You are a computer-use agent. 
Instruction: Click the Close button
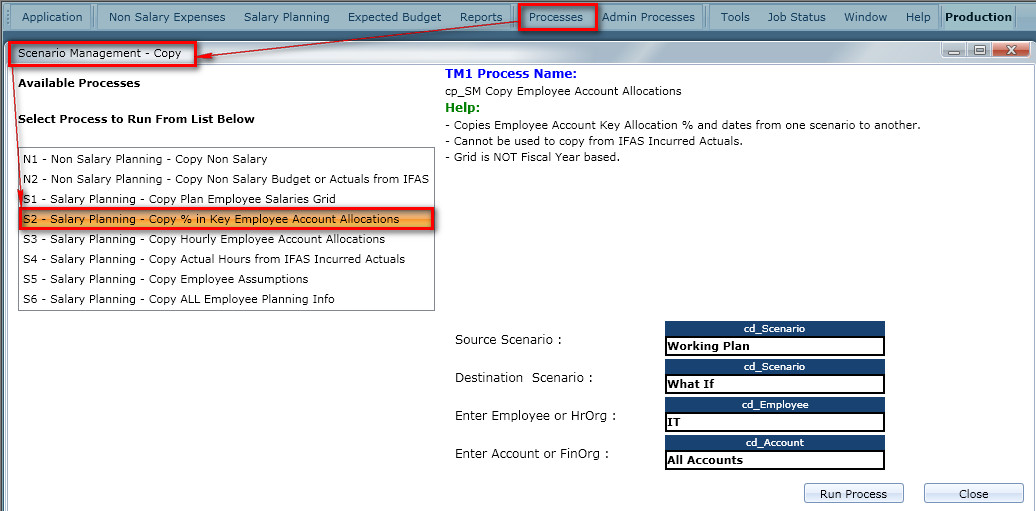click(973, 493)
